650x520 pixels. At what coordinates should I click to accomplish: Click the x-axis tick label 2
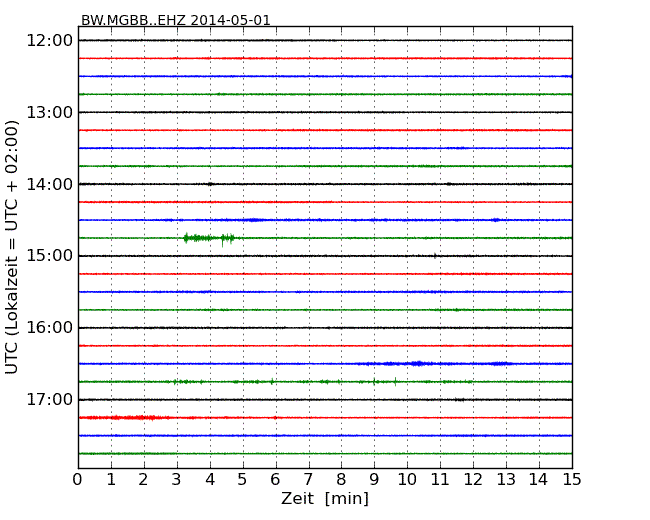(143, 480)
